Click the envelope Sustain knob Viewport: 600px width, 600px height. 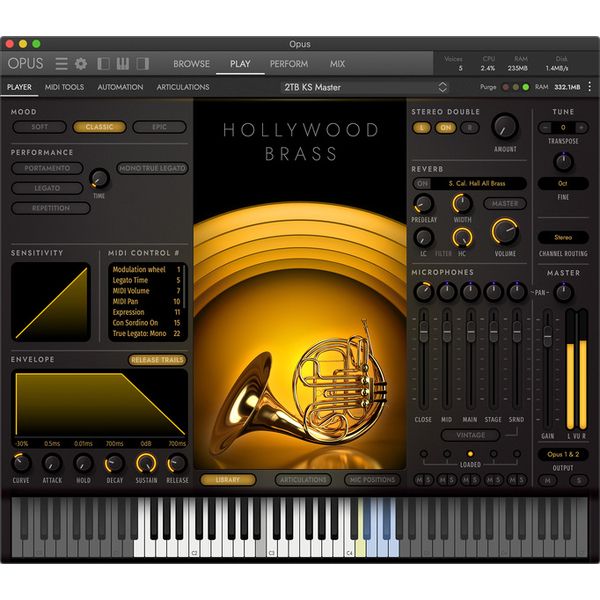(x=146, y=463)
